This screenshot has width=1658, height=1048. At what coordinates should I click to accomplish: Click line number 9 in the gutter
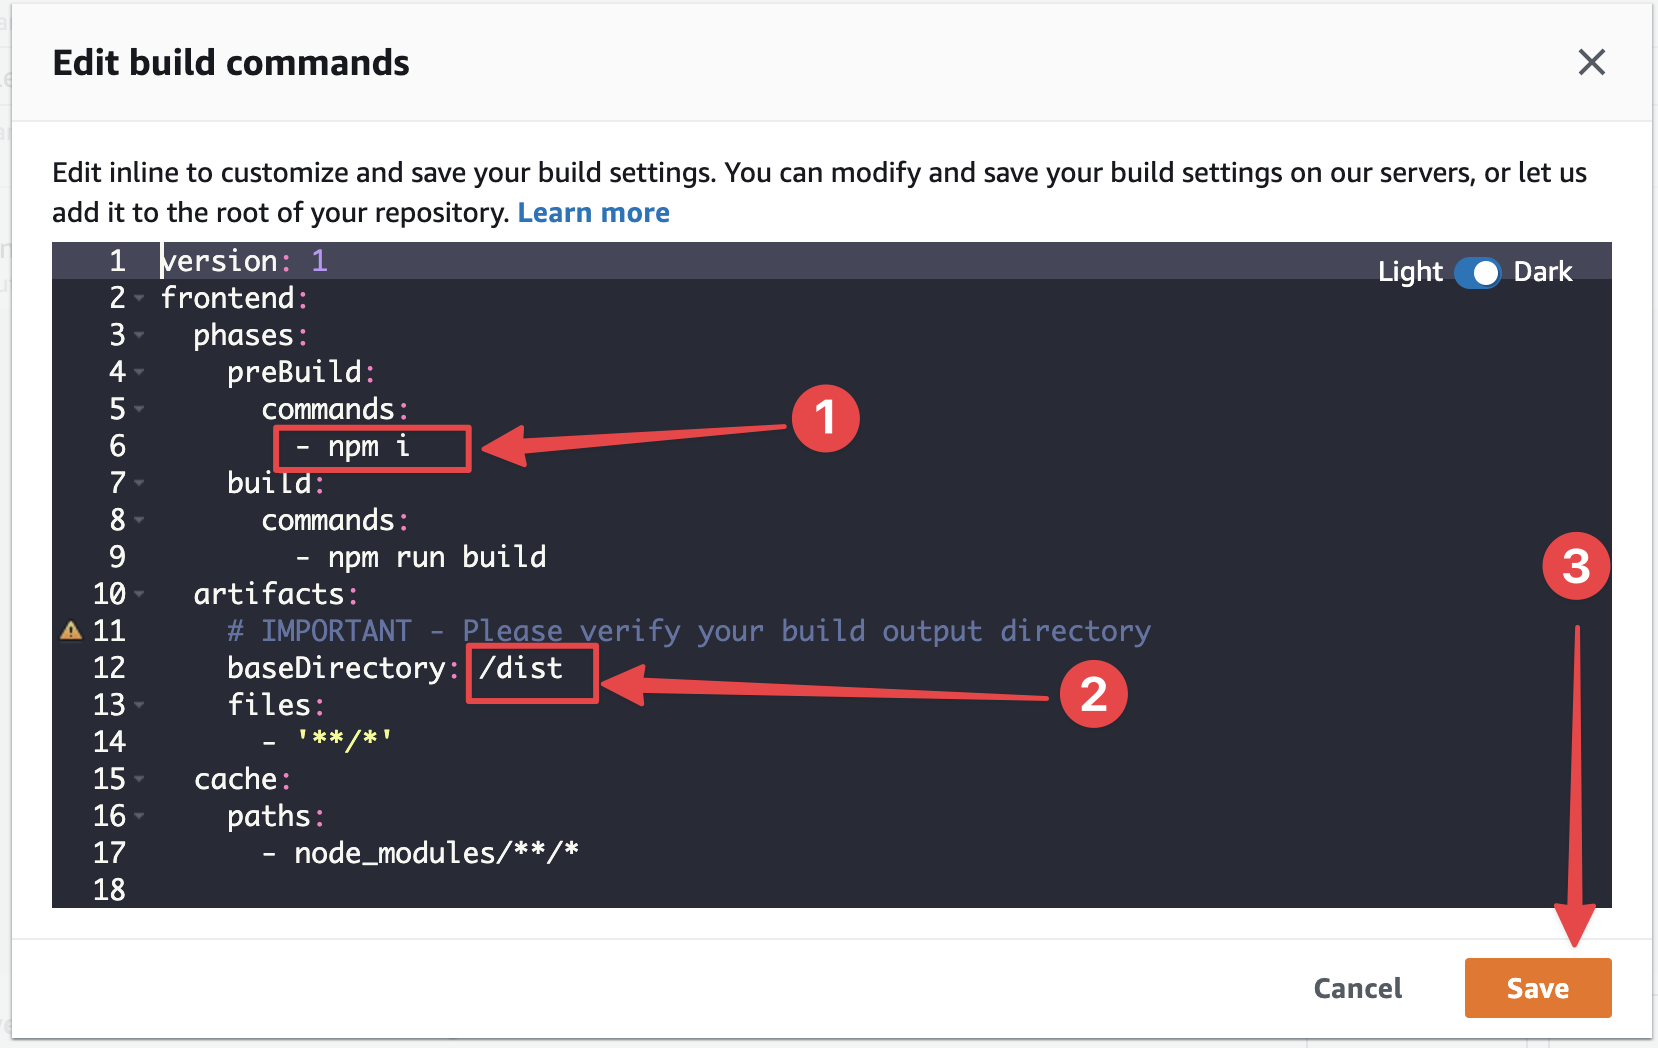click(x=117, y=557)
